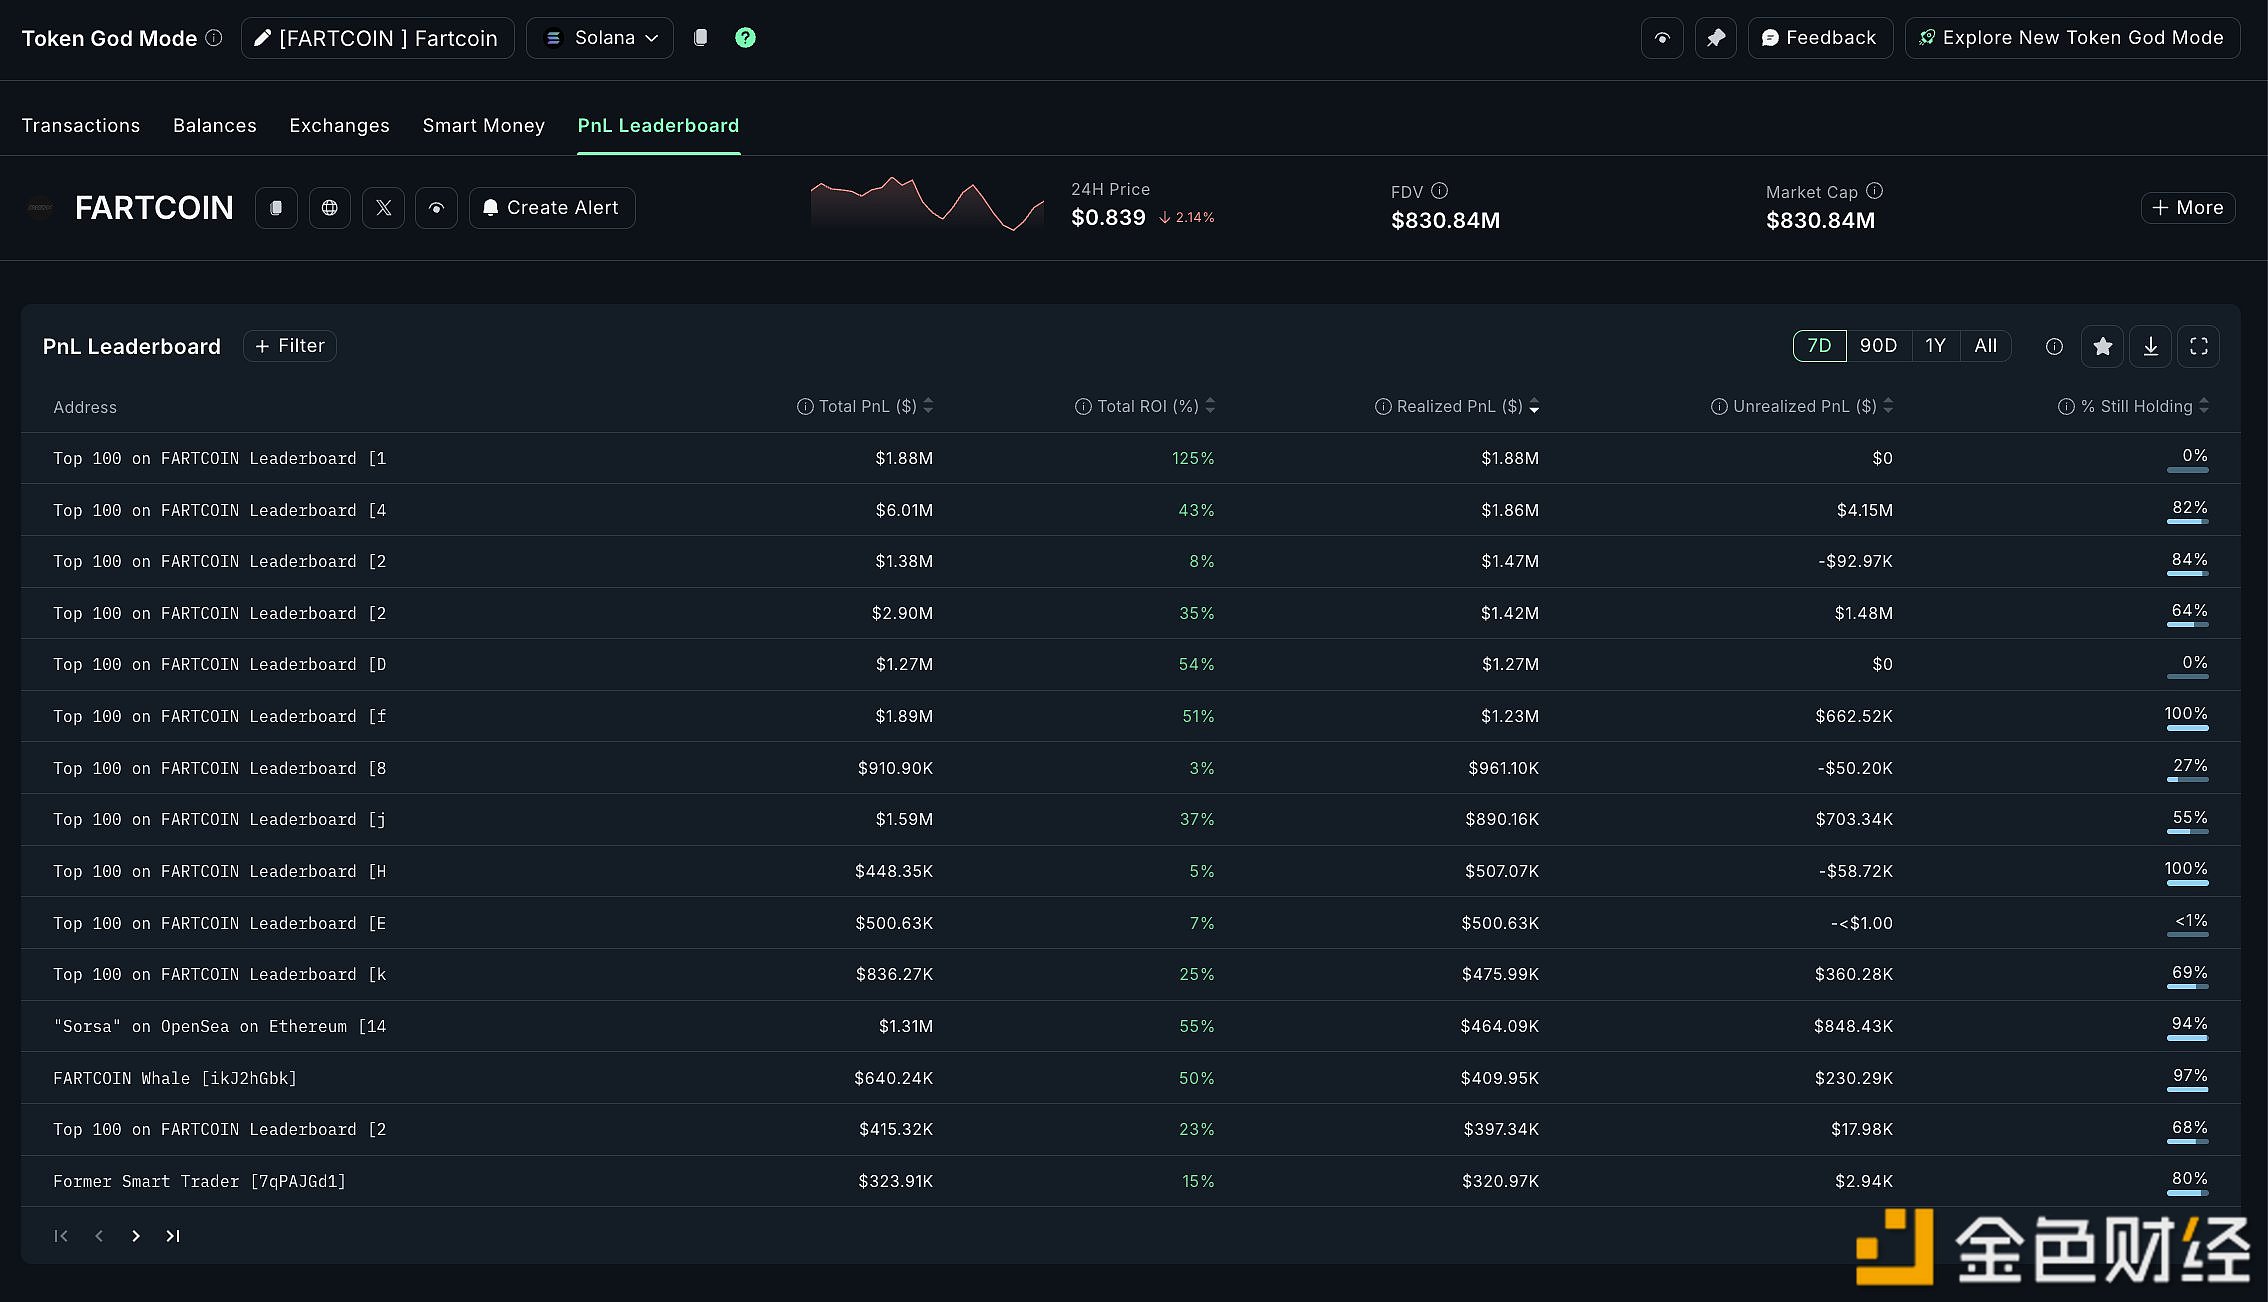Expand leaderboard to fullscreen
Screen dimensions: 2268x1302
(2198, 346)
